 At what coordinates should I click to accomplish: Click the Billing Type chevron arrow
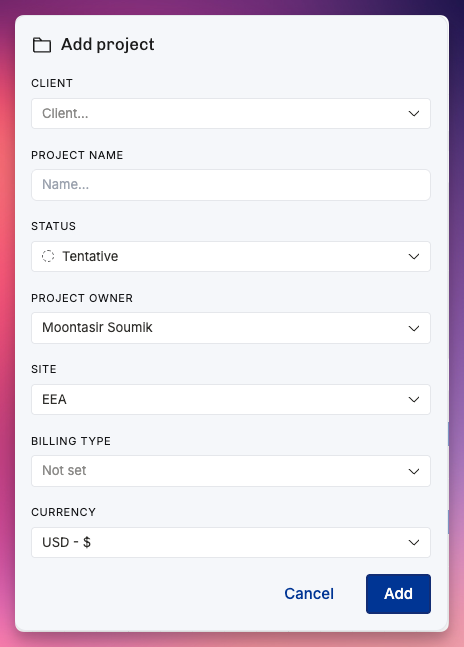pyautogui.click(x=414, y=471)
